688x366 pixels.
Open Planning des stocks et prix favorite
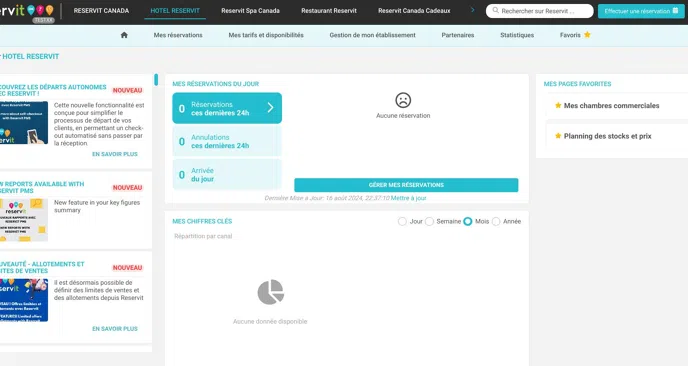click(x=608, y=136)
